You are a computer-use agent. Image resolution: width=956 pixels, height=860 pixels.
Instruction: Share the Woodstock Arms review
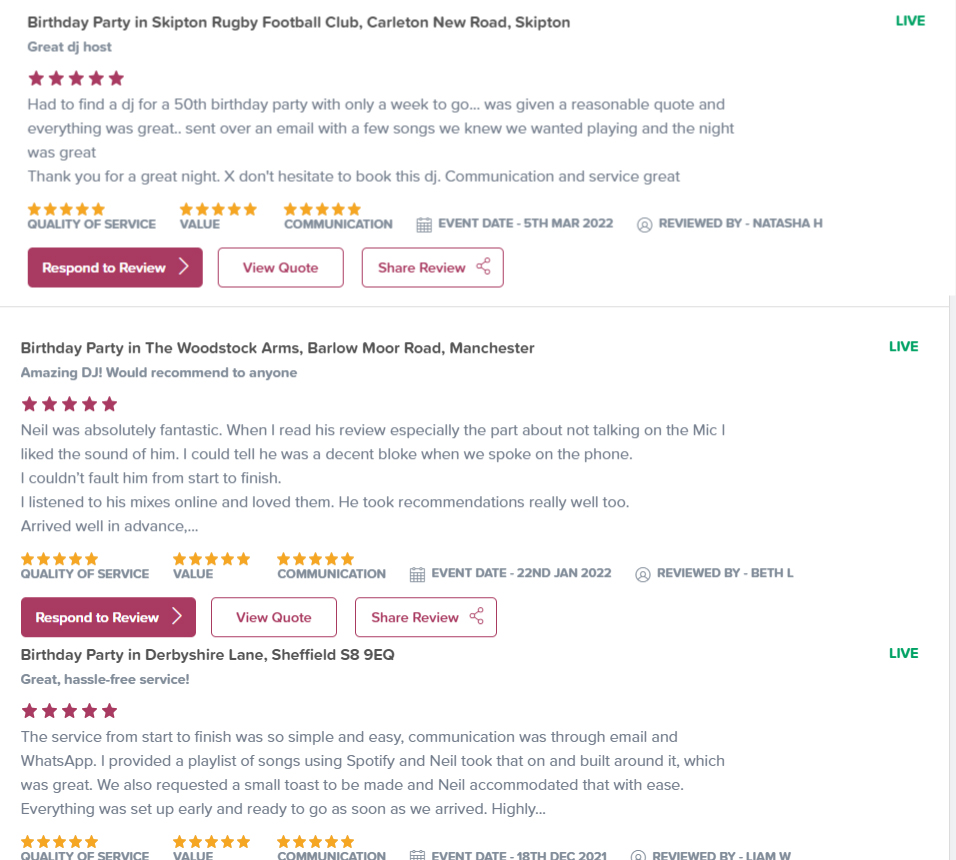425,618
